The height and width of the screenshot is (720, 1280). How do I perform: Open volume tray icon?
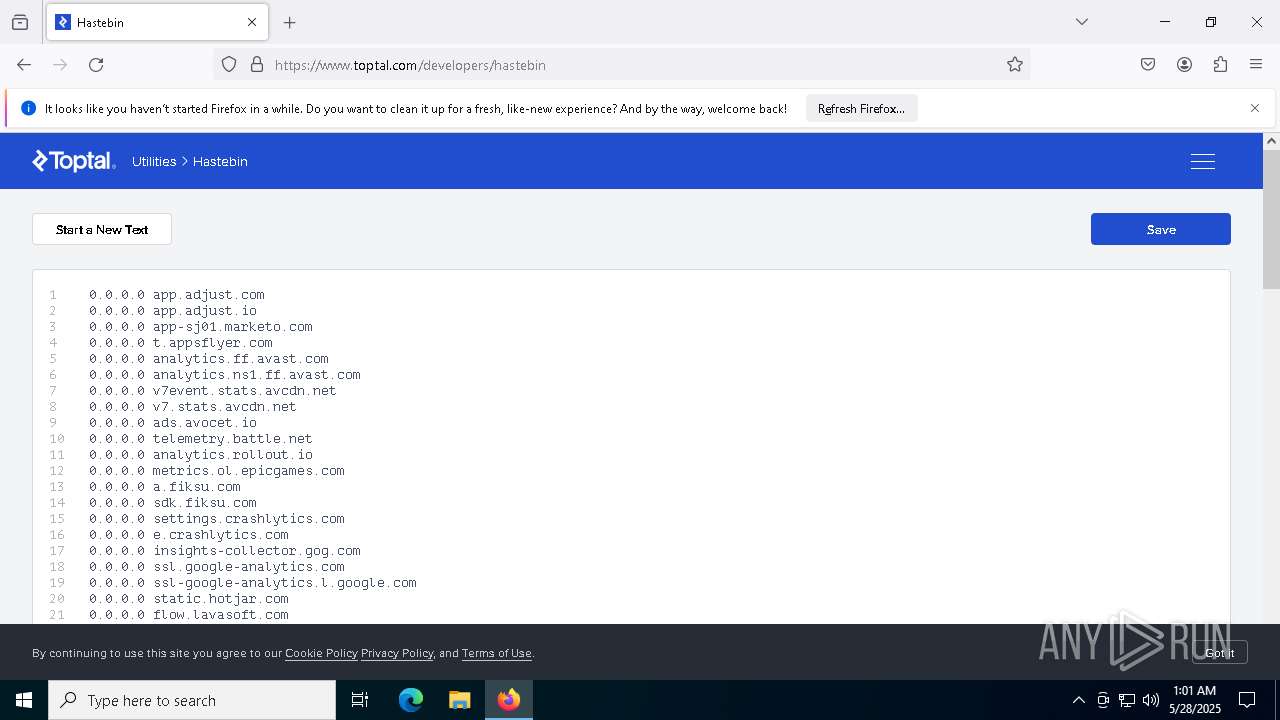1151,700
